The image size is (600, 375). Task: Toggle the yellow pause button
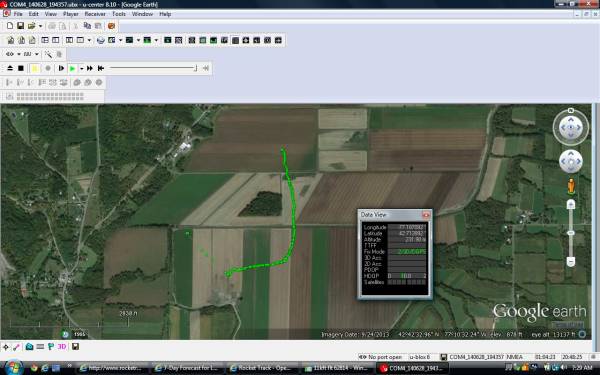pyautogui.click(x=34, y=68)
